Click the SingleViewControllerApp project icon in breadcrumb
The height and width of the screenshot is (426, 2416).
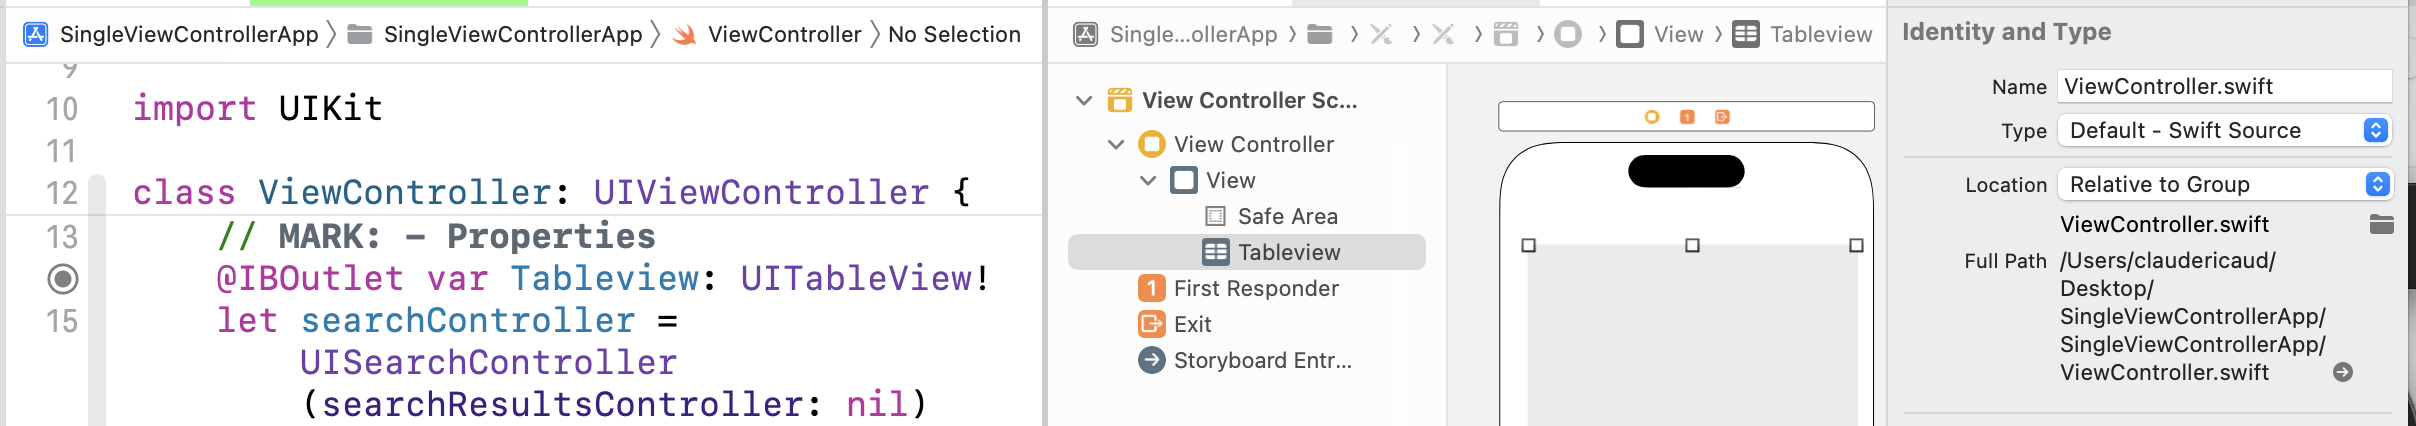pos(36,35)
